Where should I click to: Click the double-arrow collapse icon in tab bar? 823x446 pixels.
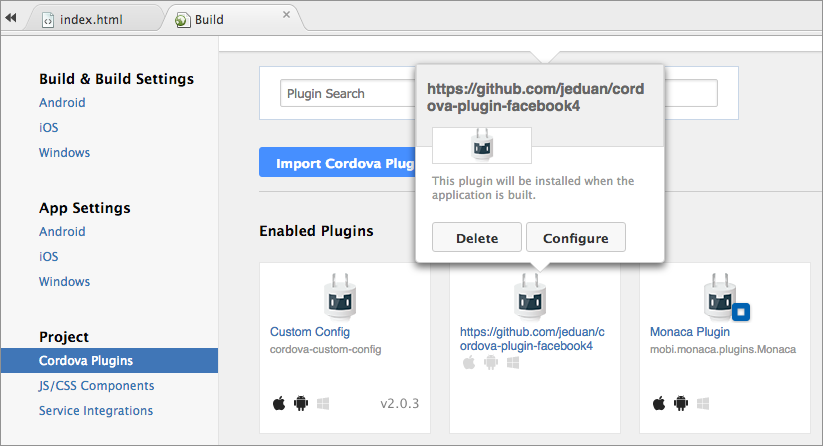point(11,18)
